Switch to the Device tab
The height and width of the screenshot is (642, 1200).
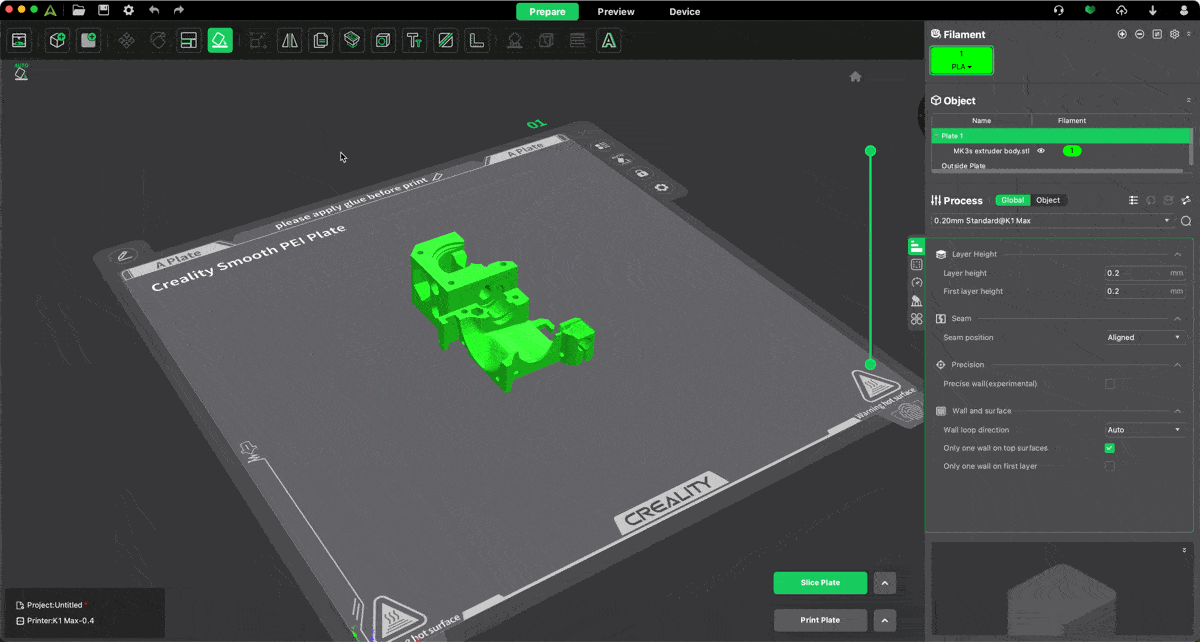[x=684, y=12]
